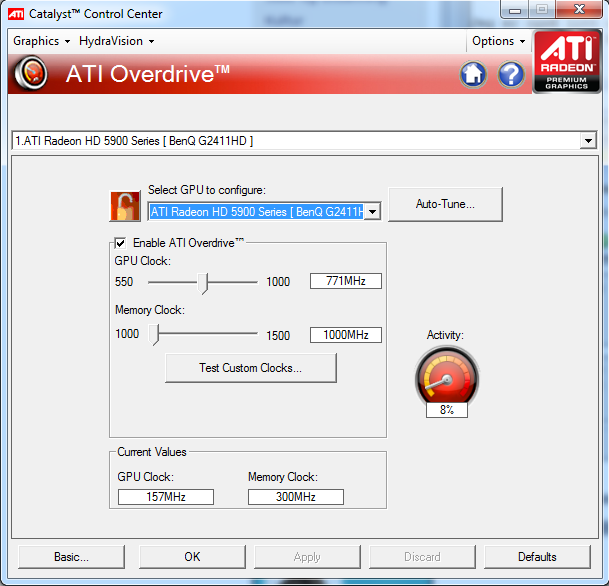Viewport: 609px width, 586px height.
Task: Click the Basic button
Action: [x=71, y=557]
